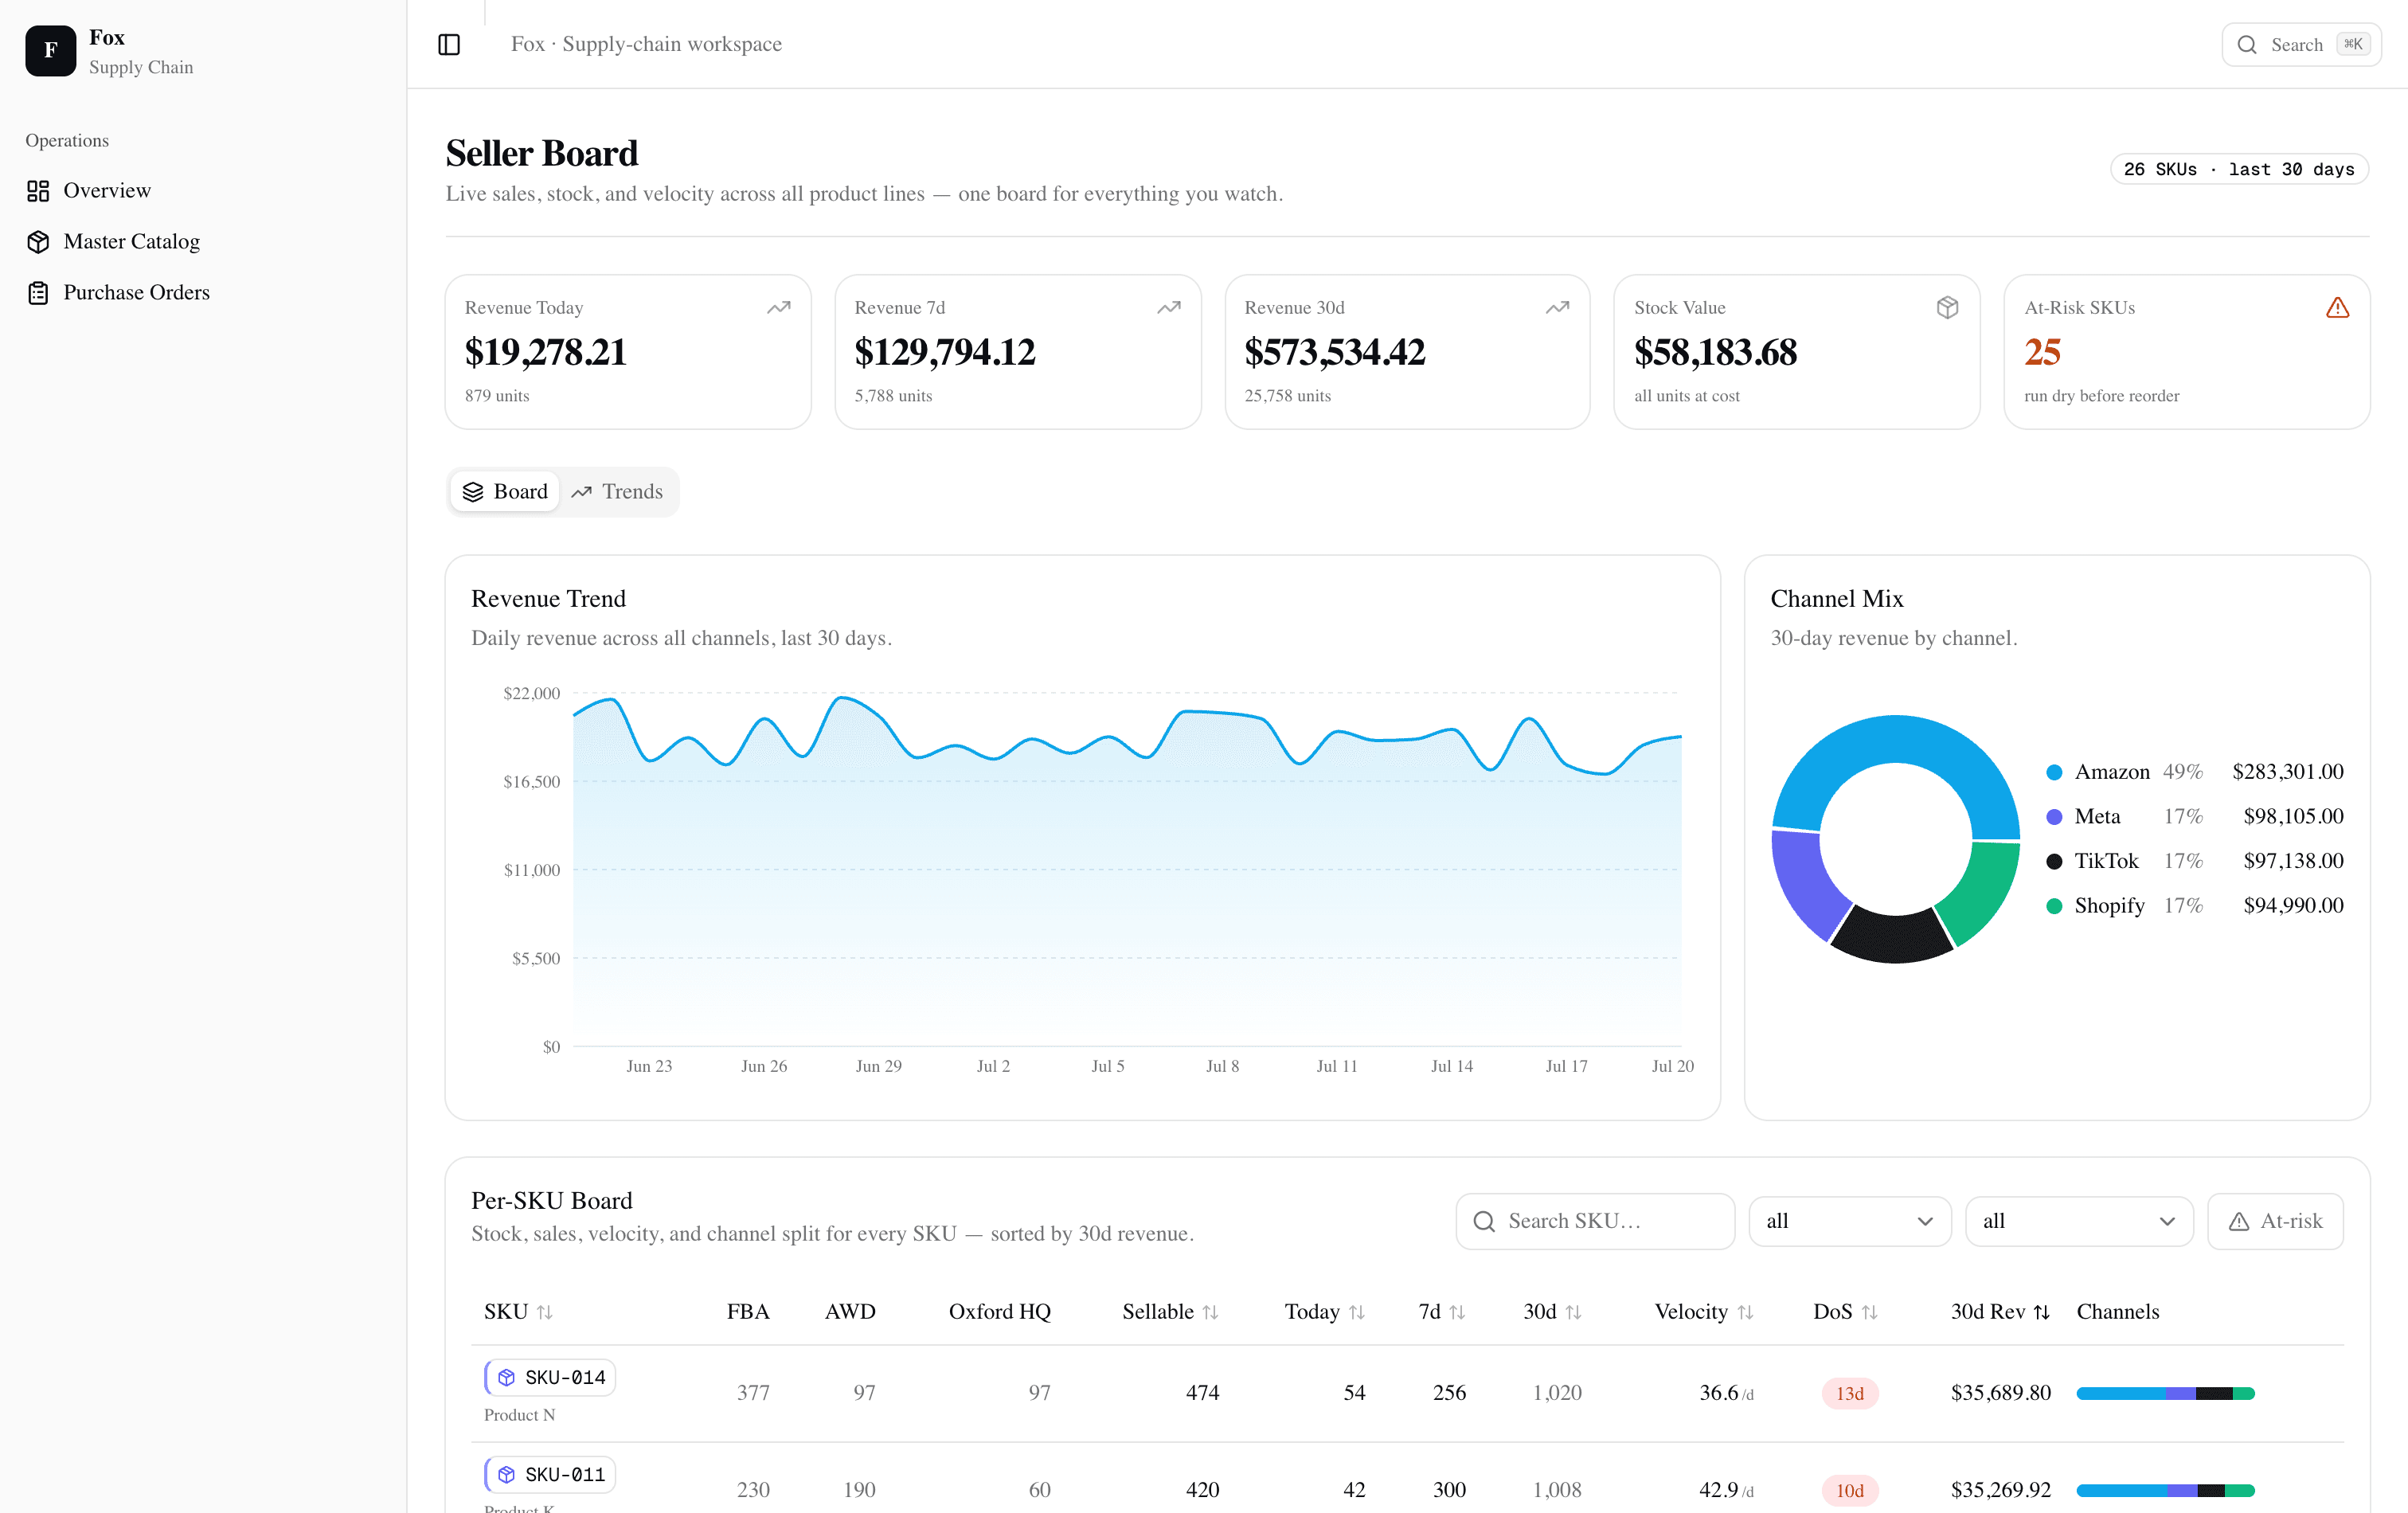Click the $35,689.80 revenue cell

pyautogui.click(x=2001, y=1393)
